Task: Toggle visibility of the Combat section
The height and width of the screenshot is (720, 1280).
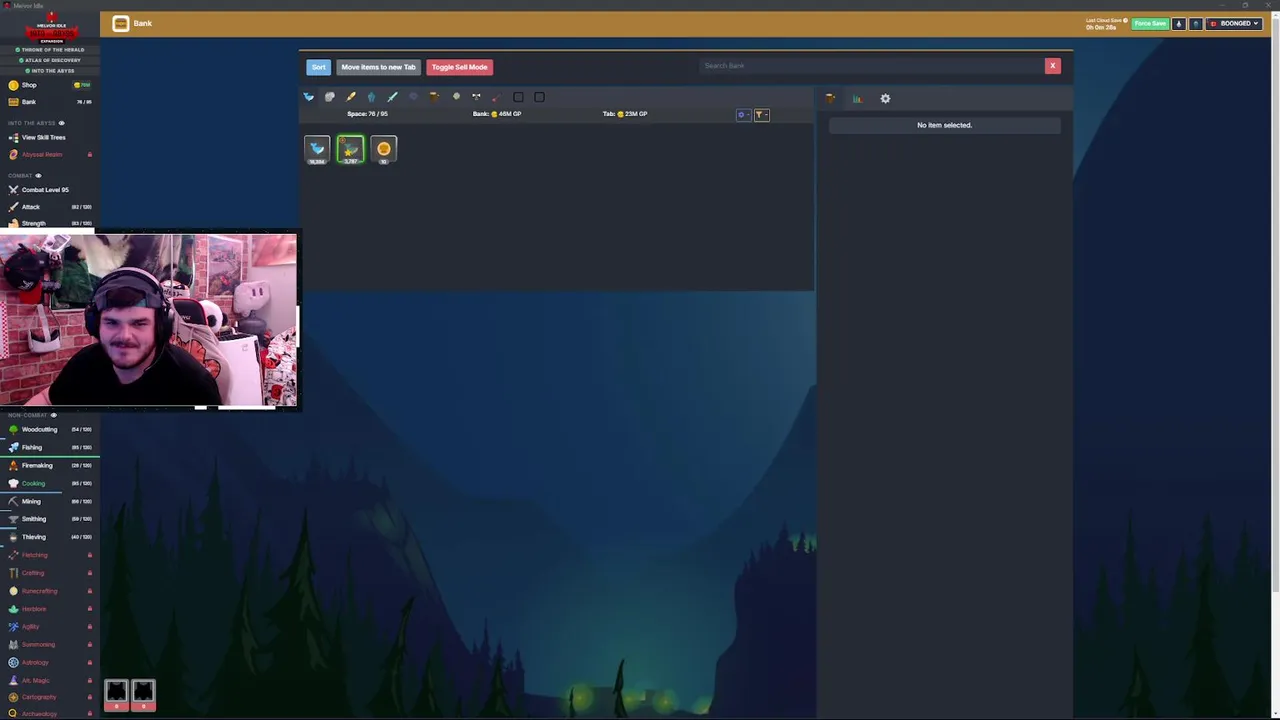Action: click(38, 176)
